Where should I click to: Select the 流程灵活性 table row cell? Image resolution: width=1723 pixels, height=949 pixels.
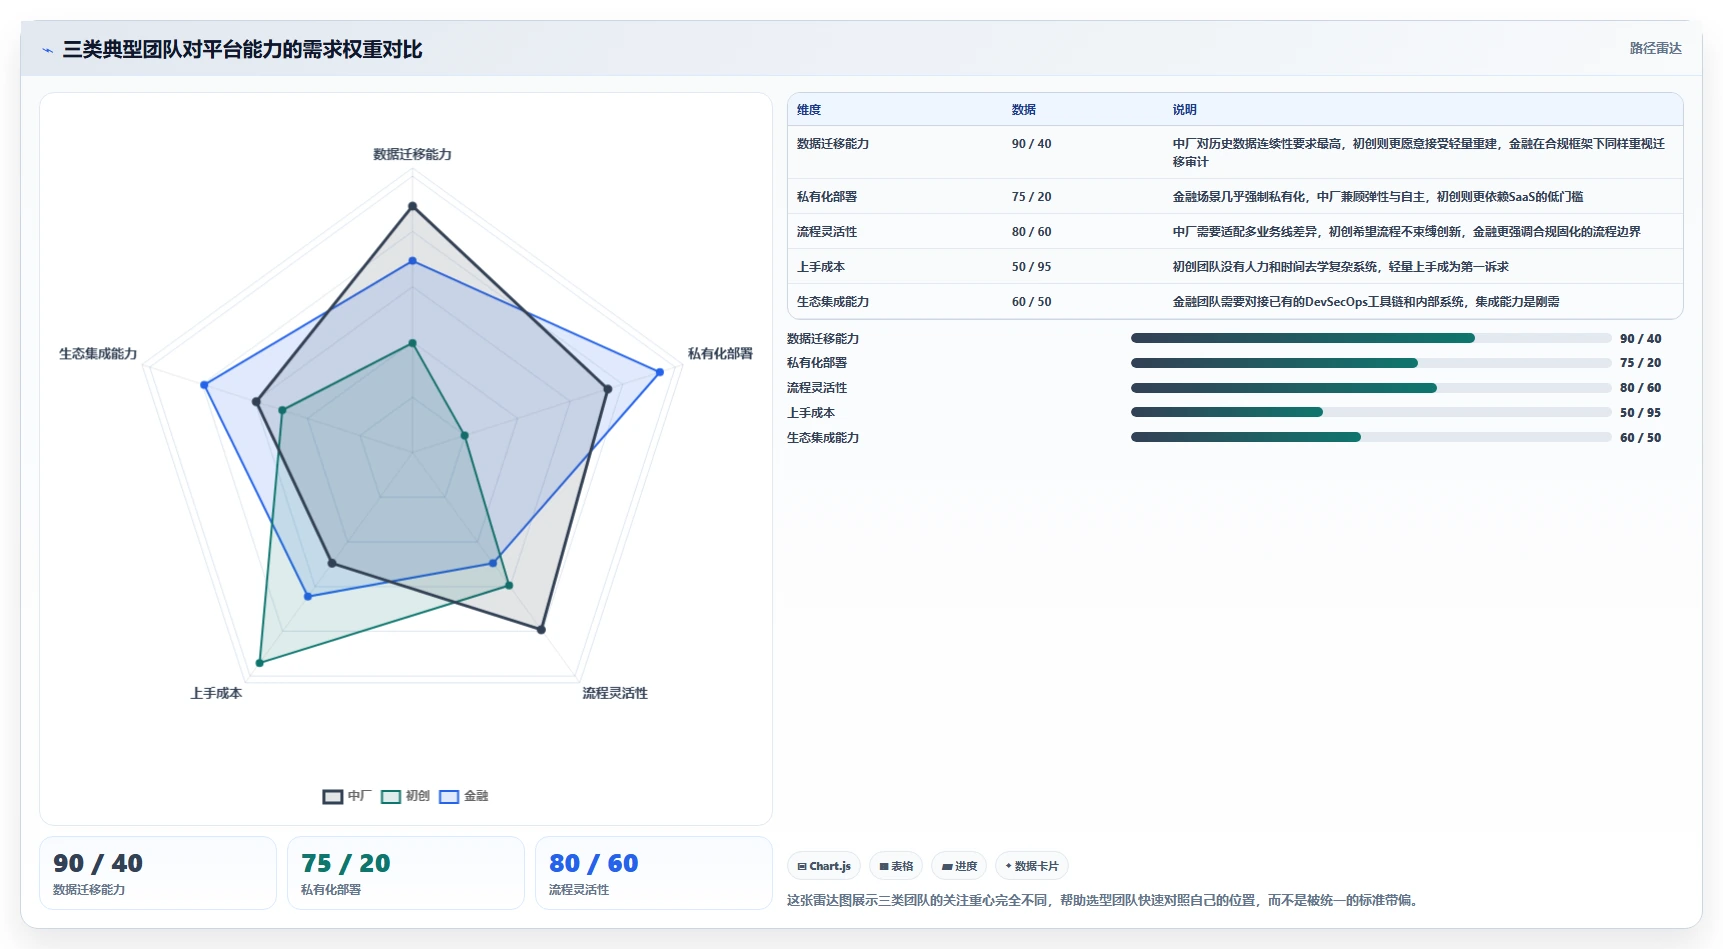(x=827, y=232)
